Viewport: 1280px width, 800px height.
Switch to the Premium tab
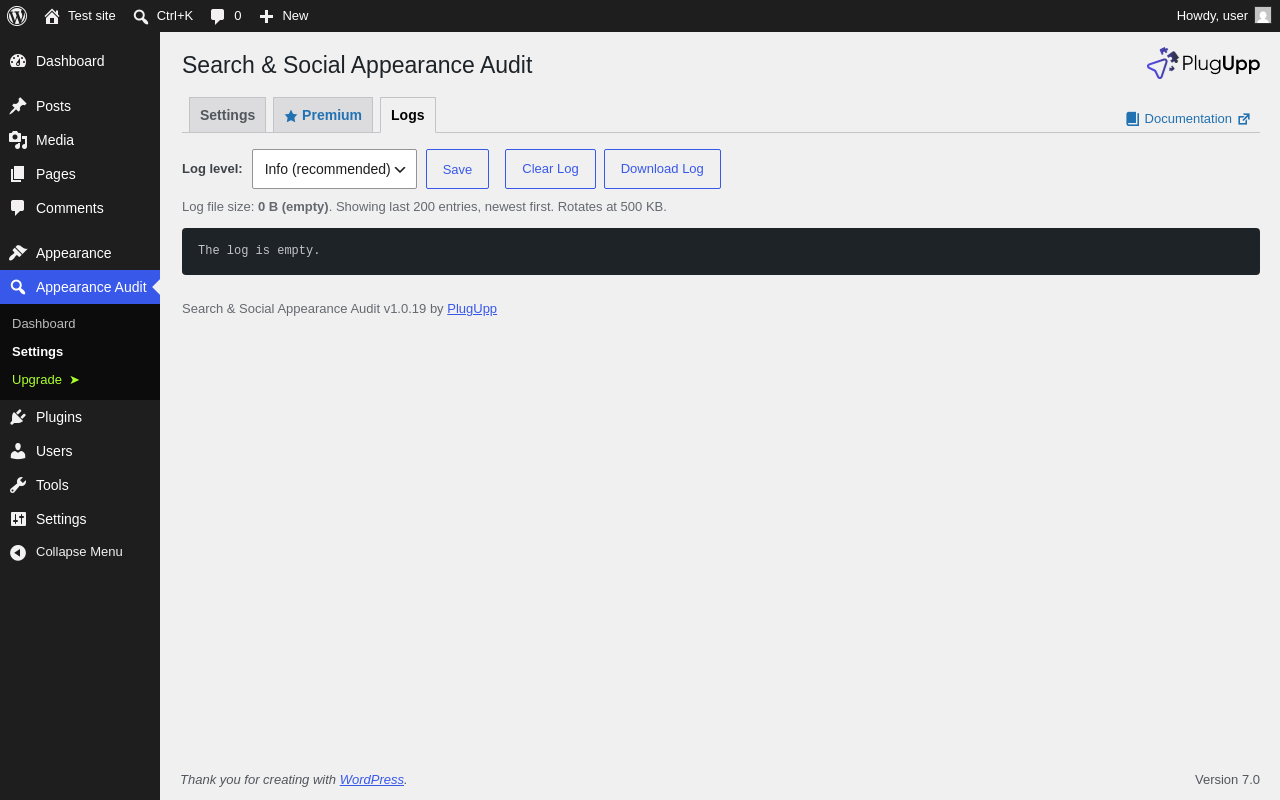tap(323, 115)
